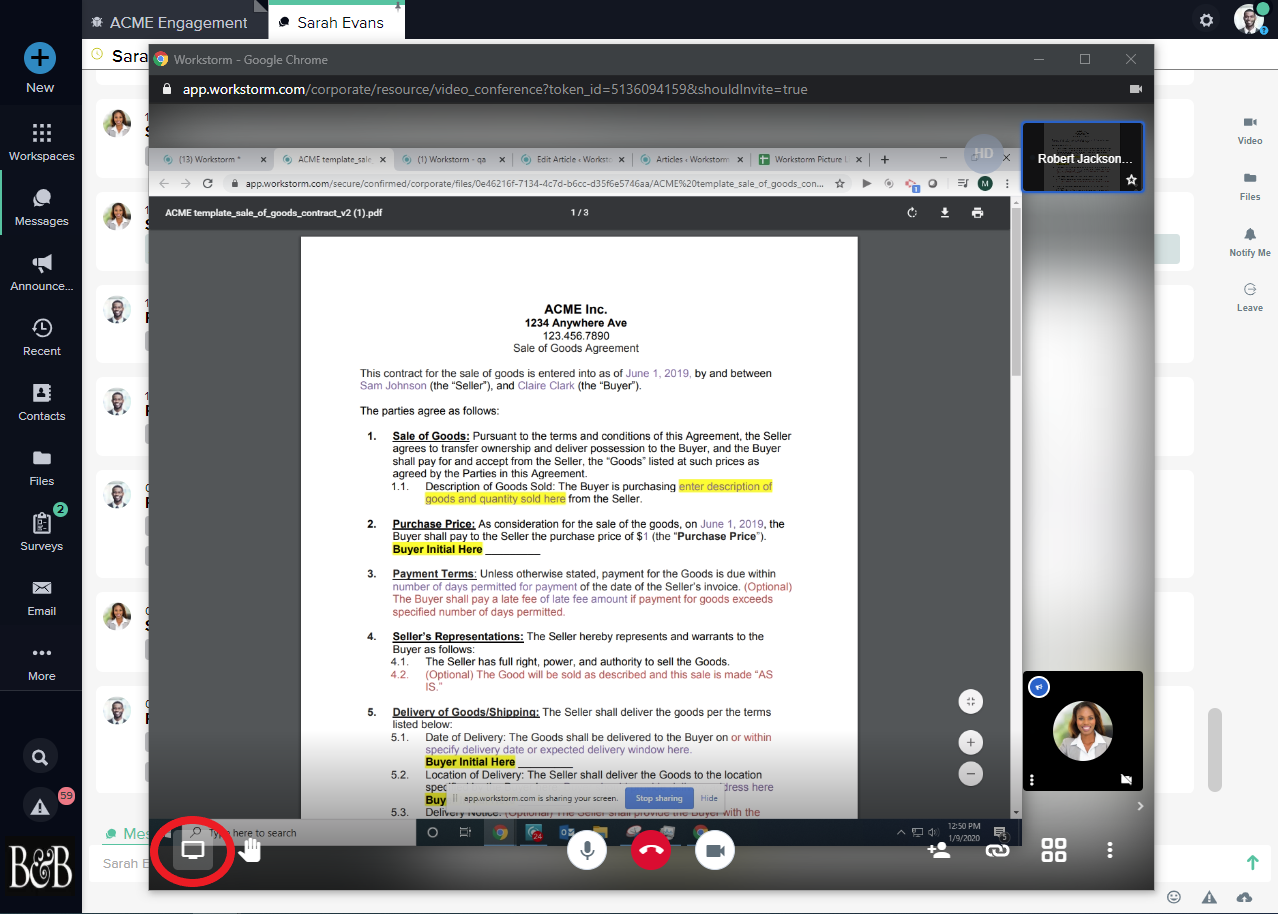Select the local participant woman's video thumbnail
Screen dimensions: 1278x914
tap(1083, 731)
